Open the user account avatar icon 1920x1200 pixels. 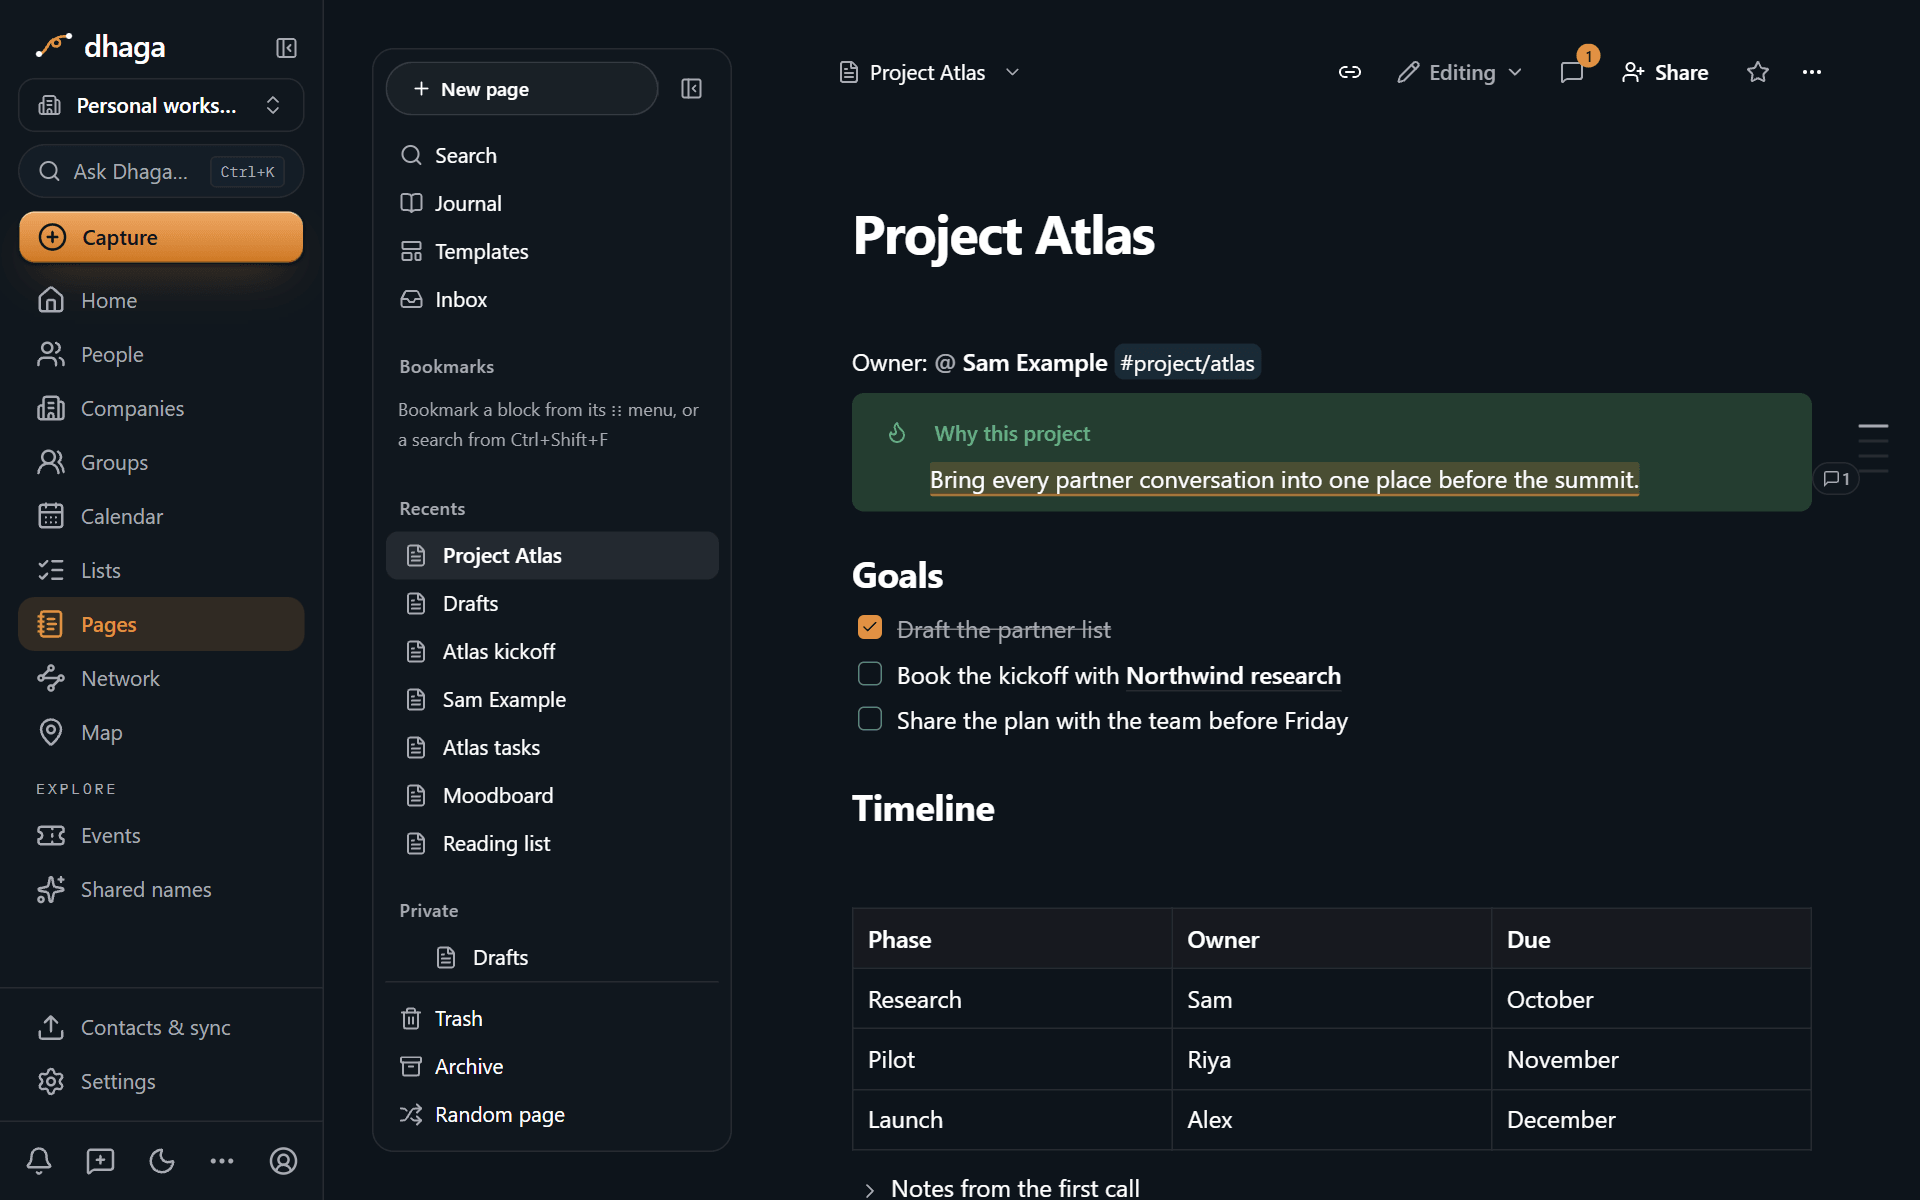click(x=284, y=1161)
